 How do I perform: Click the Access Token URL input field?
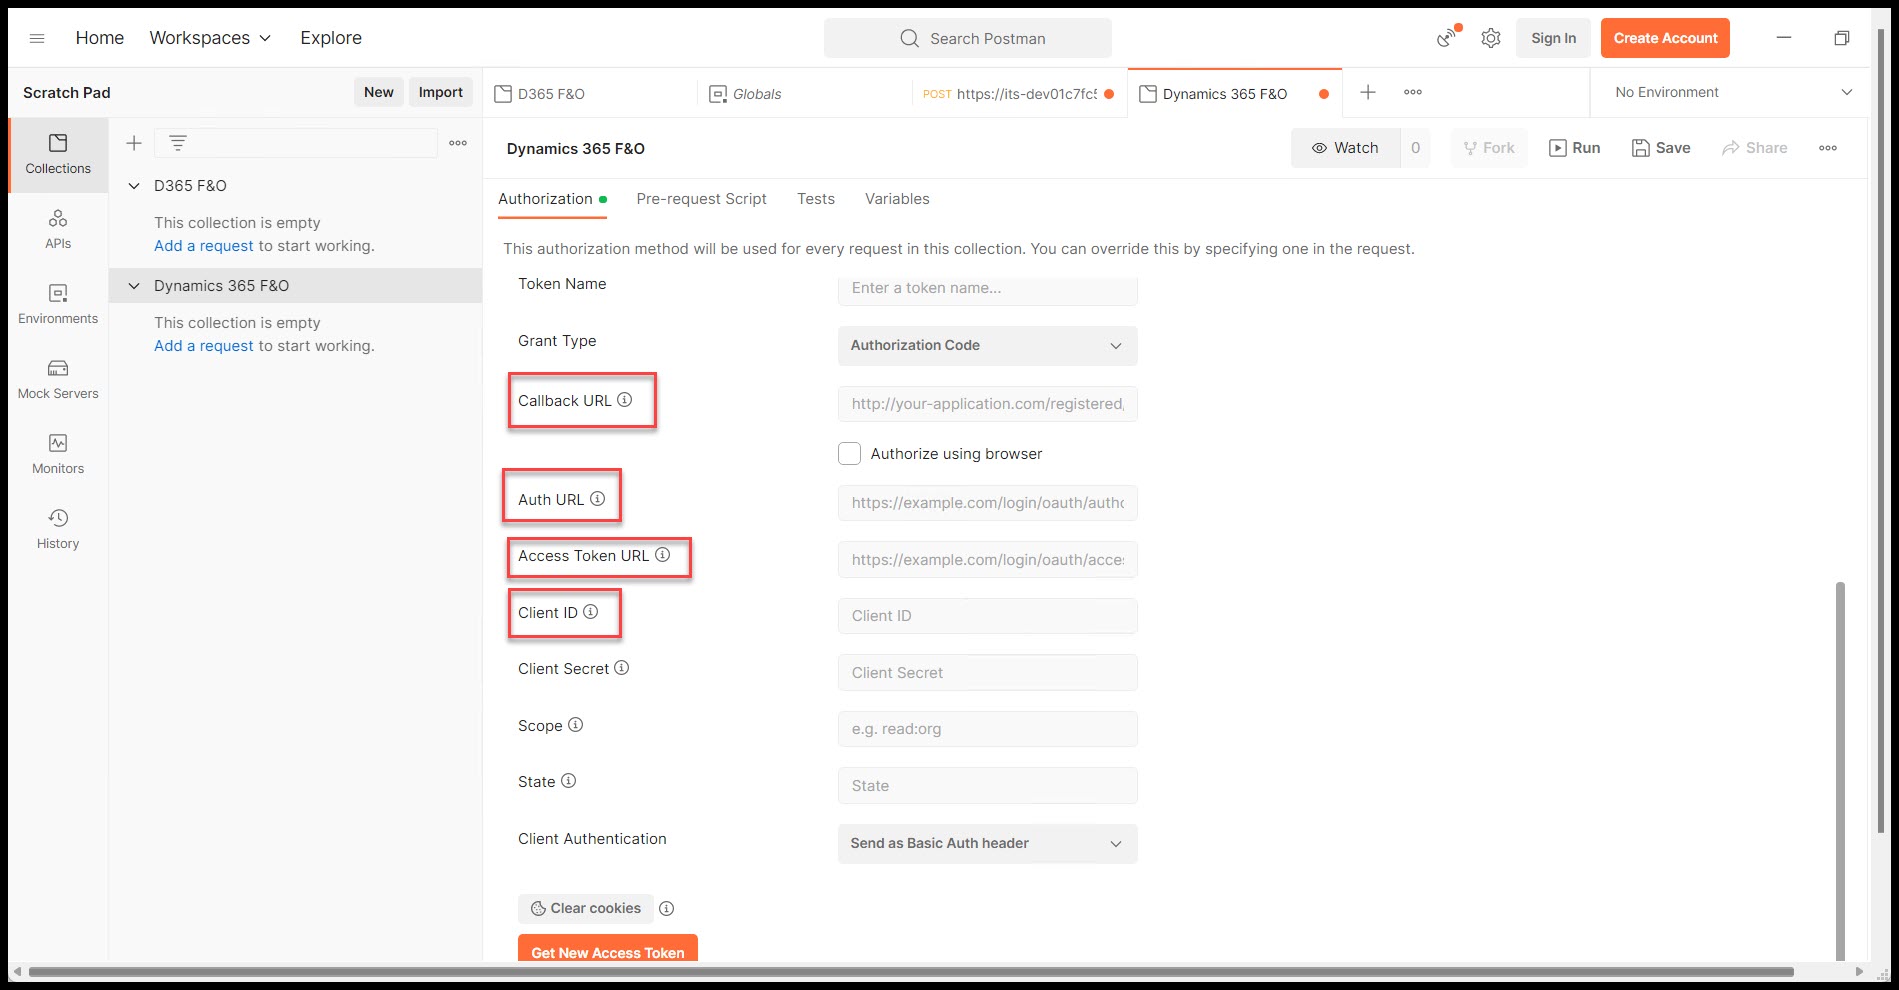click(987, 560)
